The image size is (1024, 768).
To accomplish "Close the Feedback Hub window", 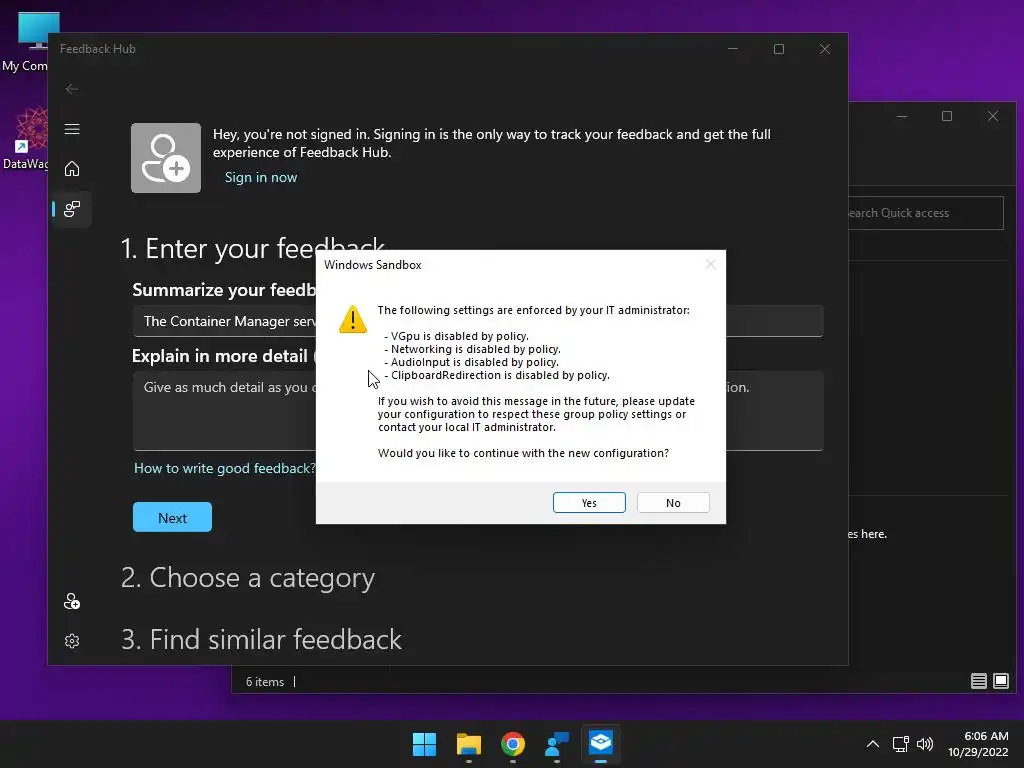I will pos(825,49).
